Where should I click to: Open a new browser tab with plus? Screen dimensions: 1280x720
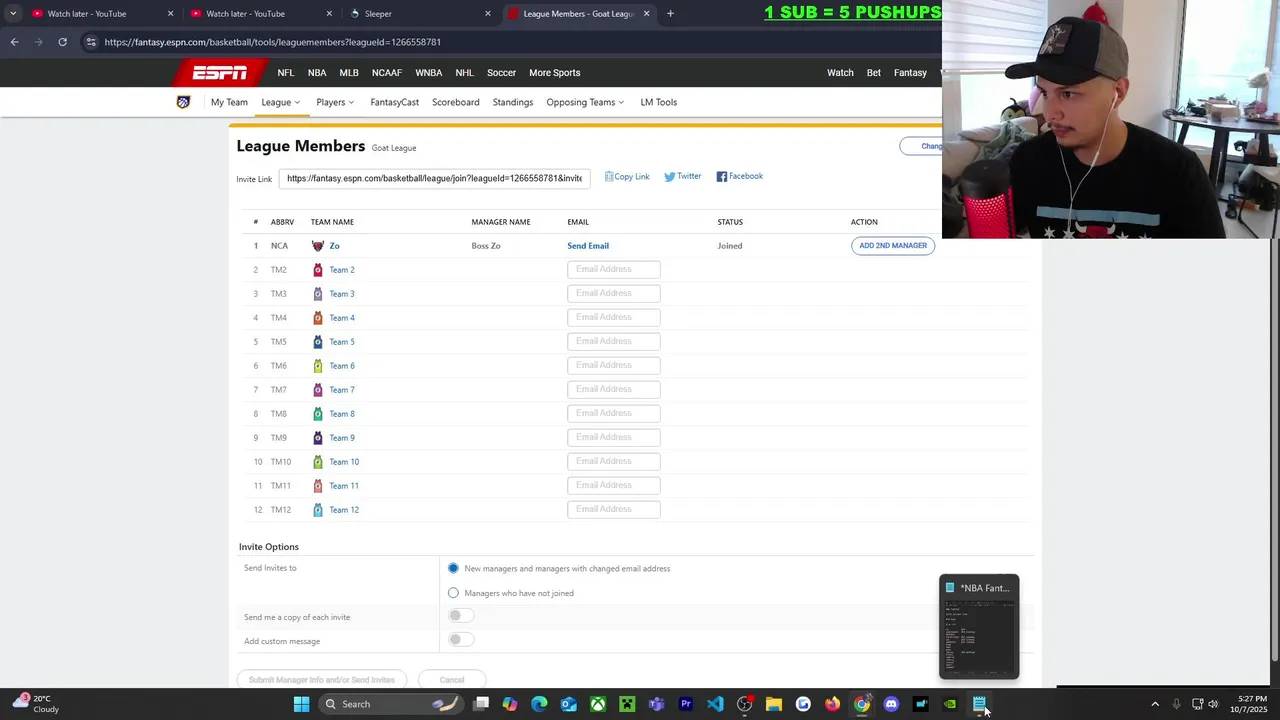pos(670,14)
